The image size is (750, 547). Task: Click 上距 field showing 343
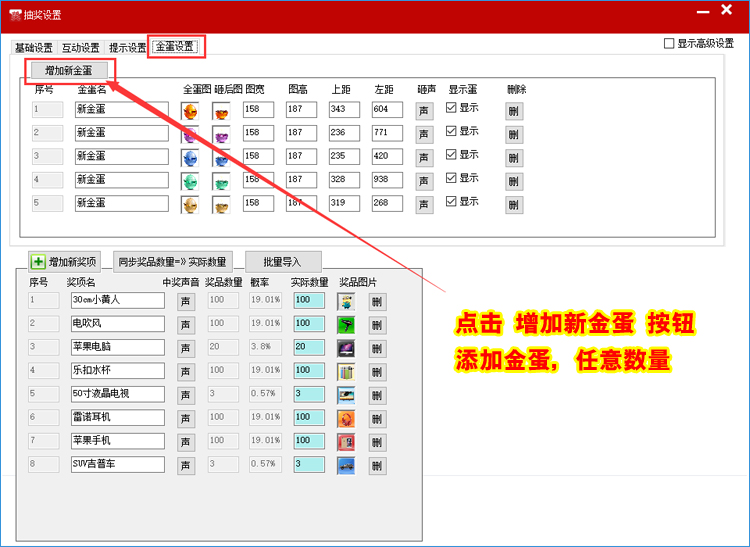pyautogui.click(x=344, y=109)
